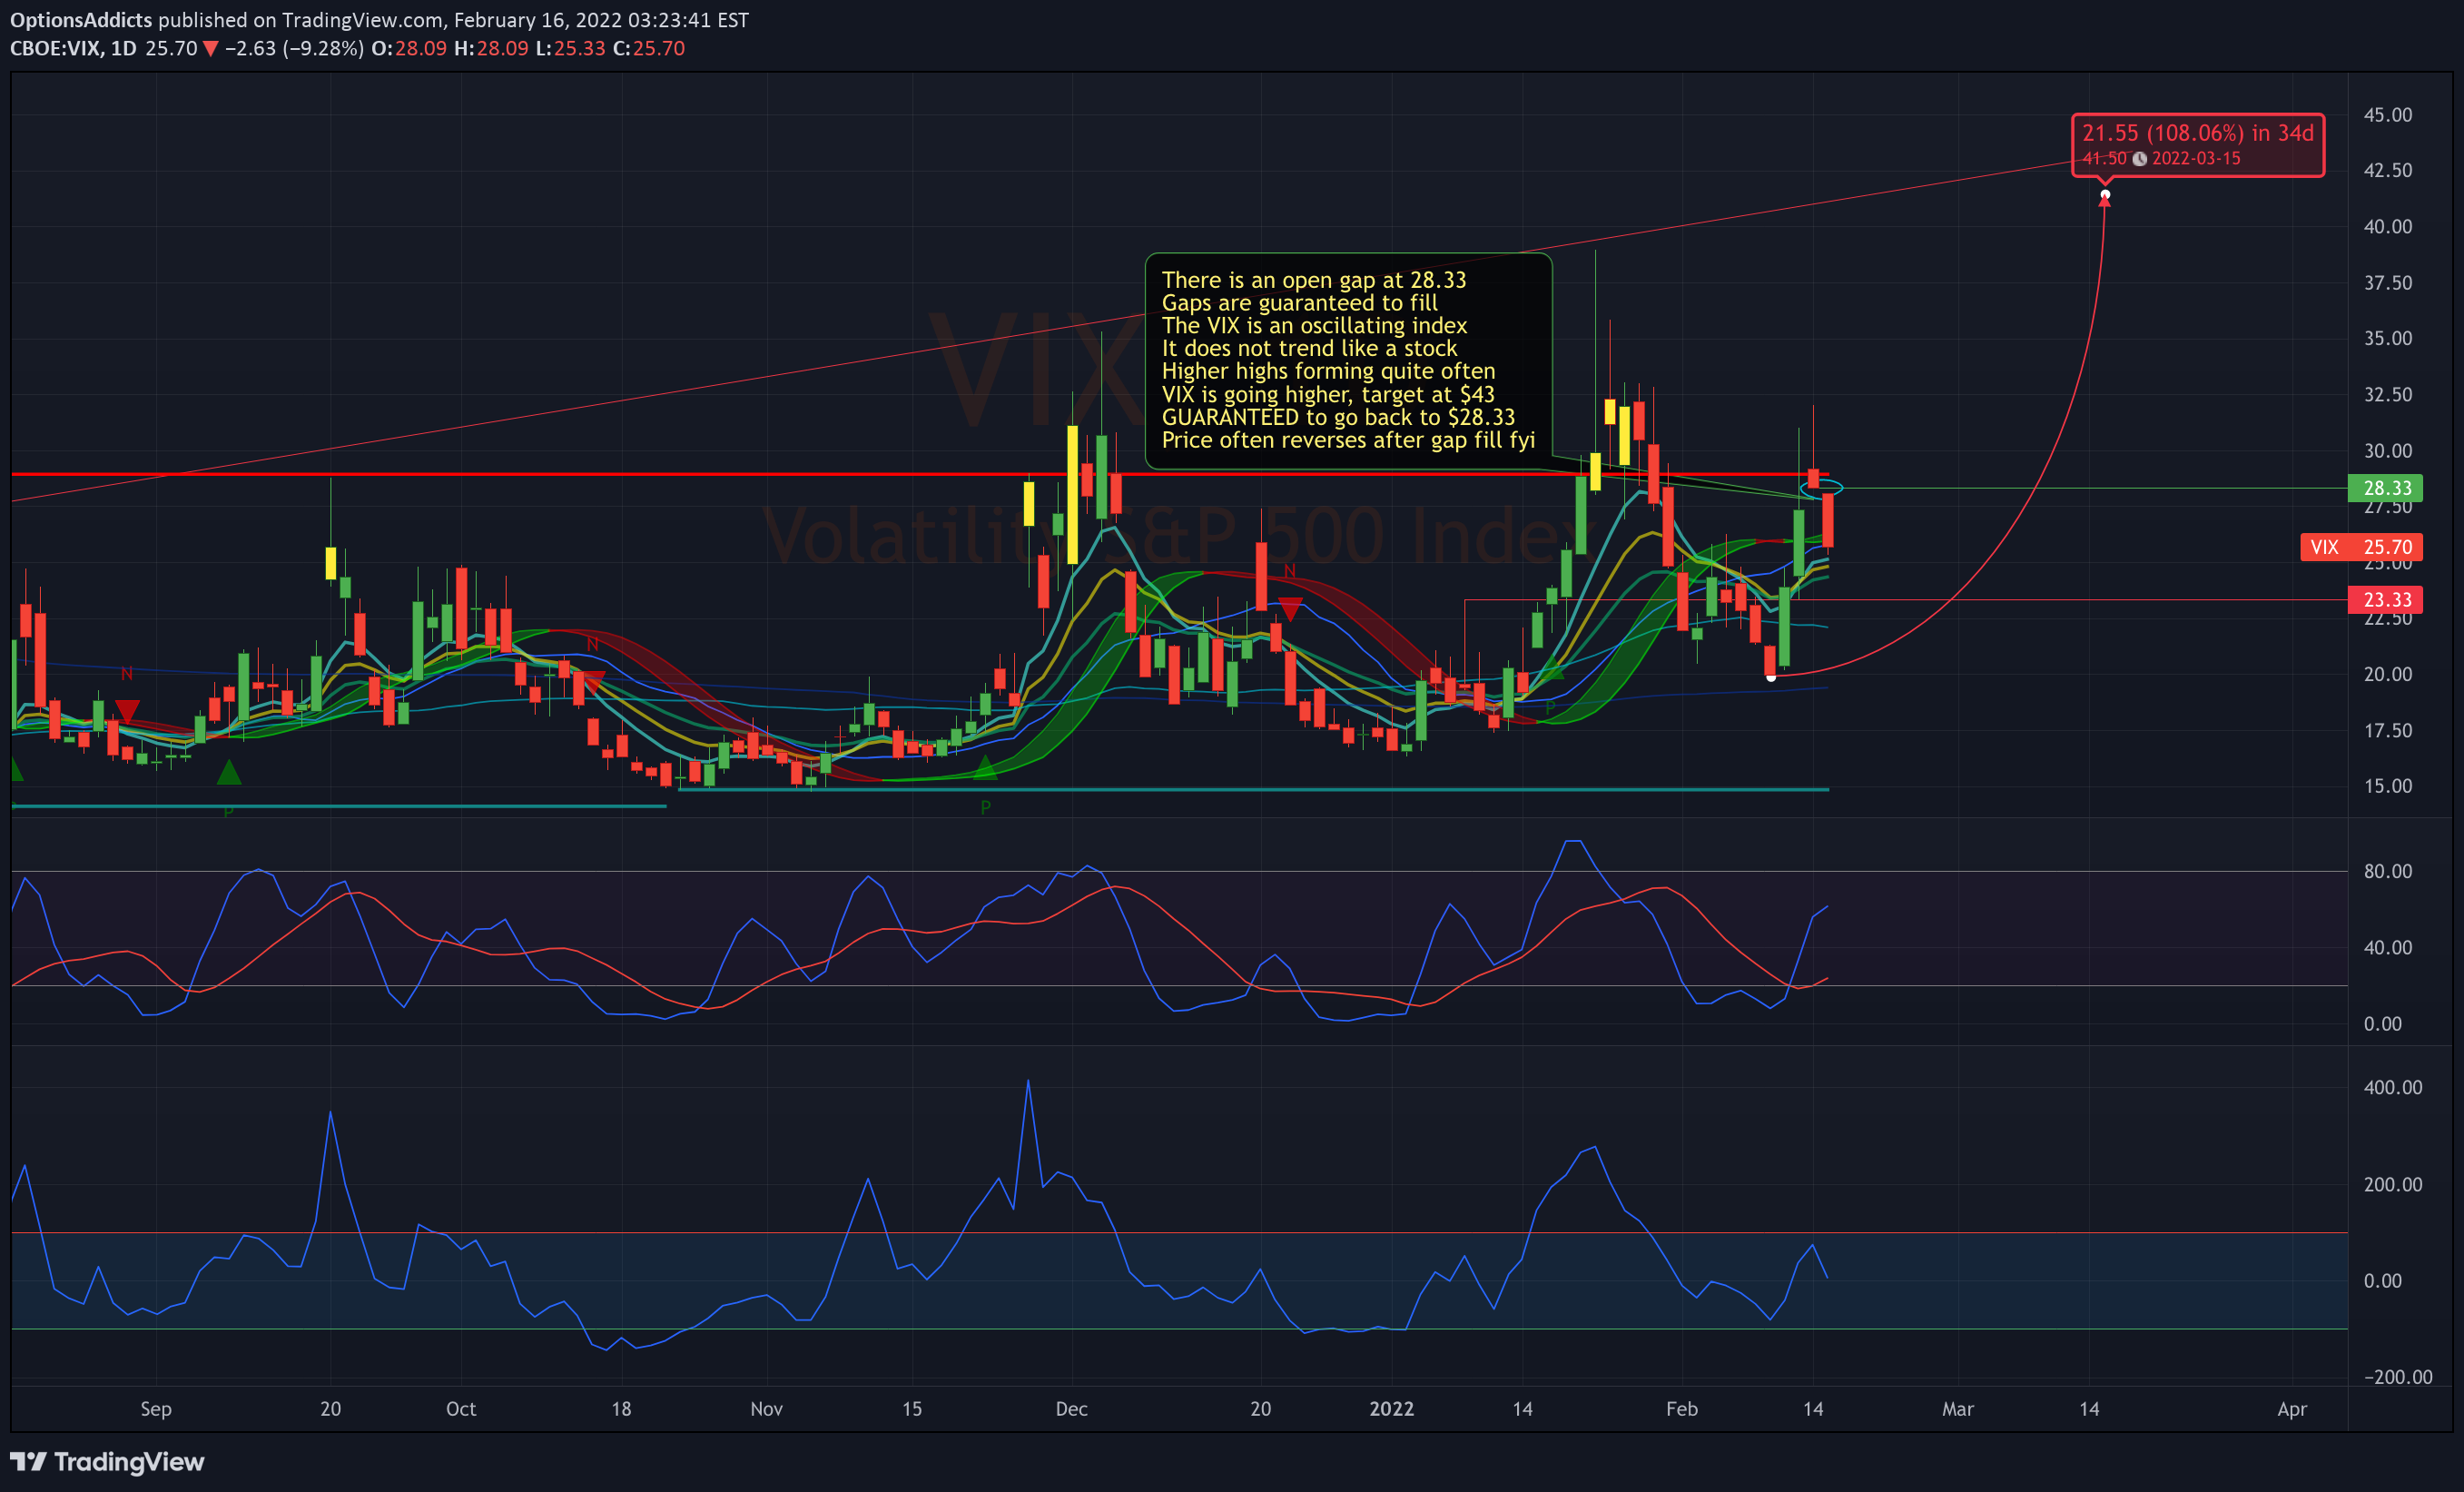Click the 'Oct' time axis label

(x=461, y=1408)
